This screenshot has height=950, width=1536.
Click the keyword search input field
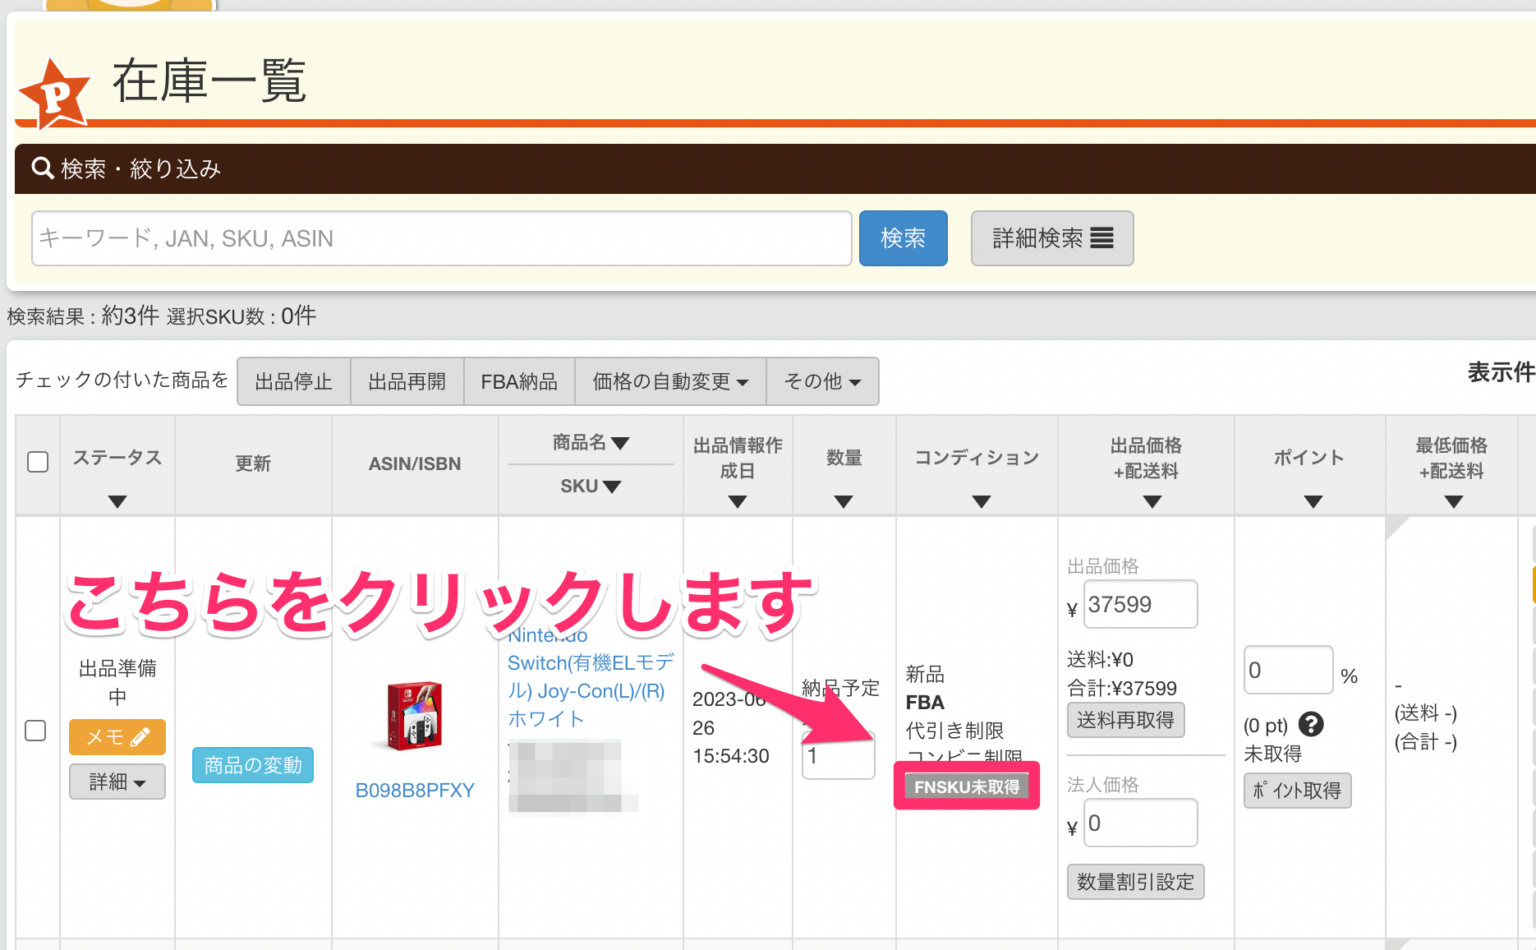tap(441, 238)
